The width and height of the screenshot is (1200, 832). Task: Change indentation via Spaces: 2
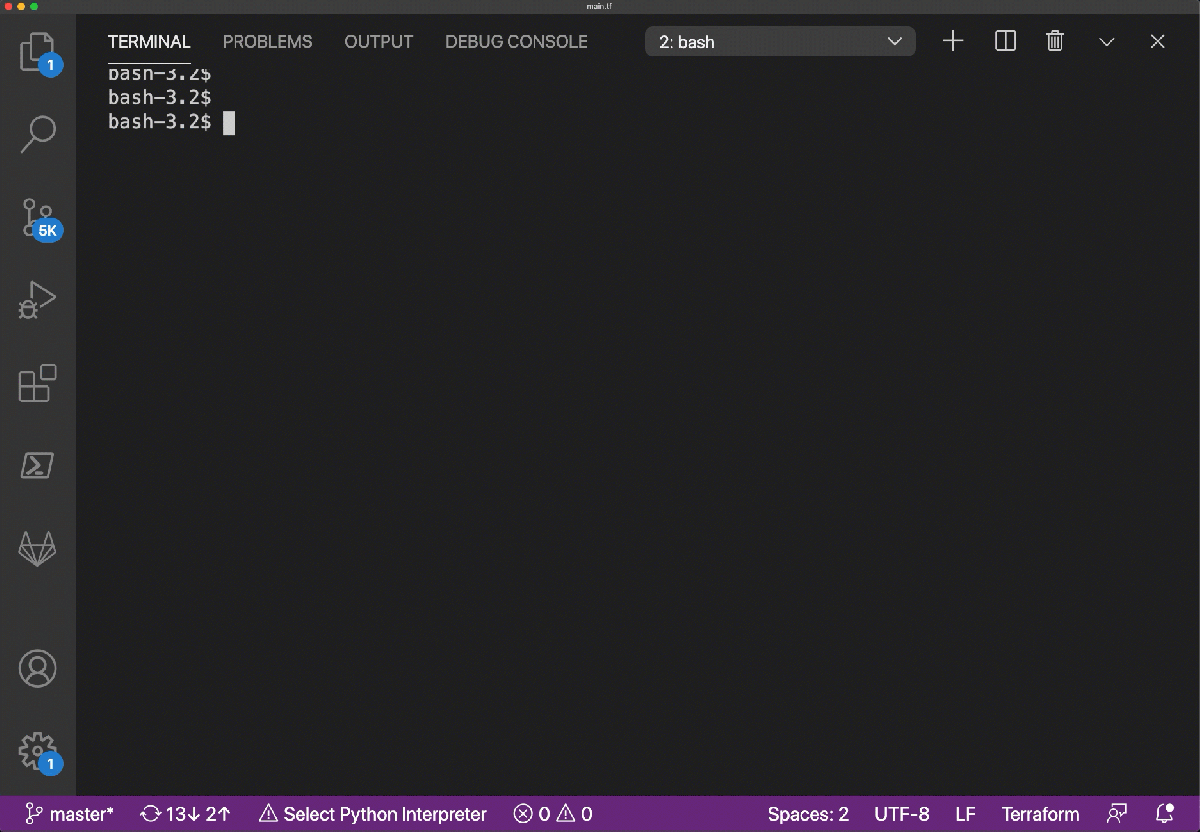pyautogui.click(x=808, y=814)
